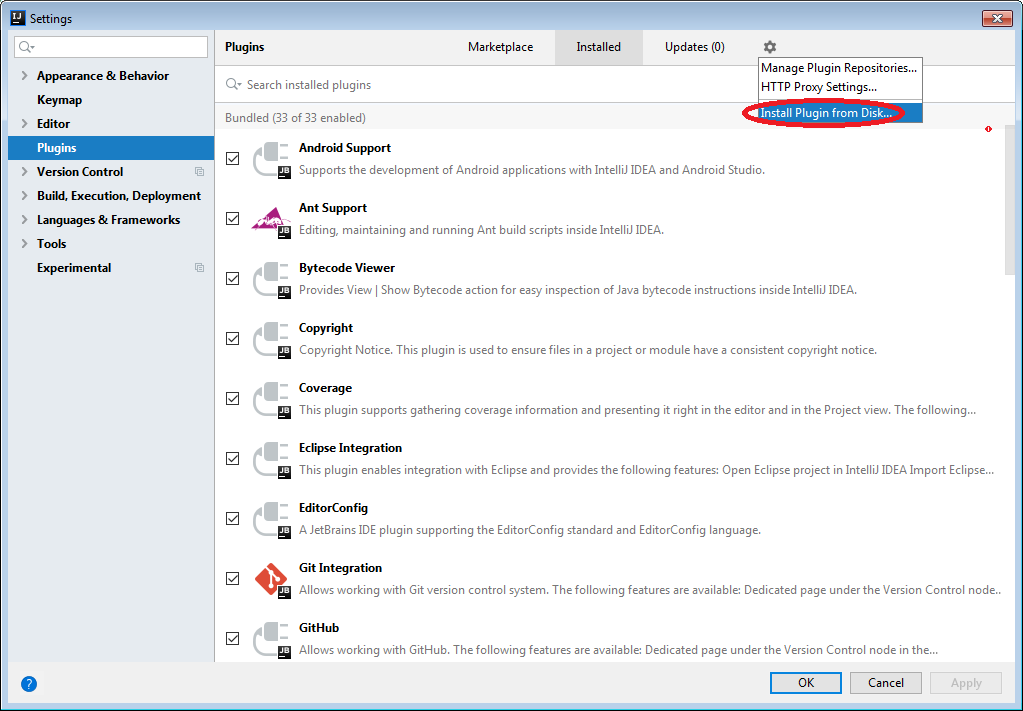
Task: Click the Git Integration plugin icon
Action: point(270,579)
